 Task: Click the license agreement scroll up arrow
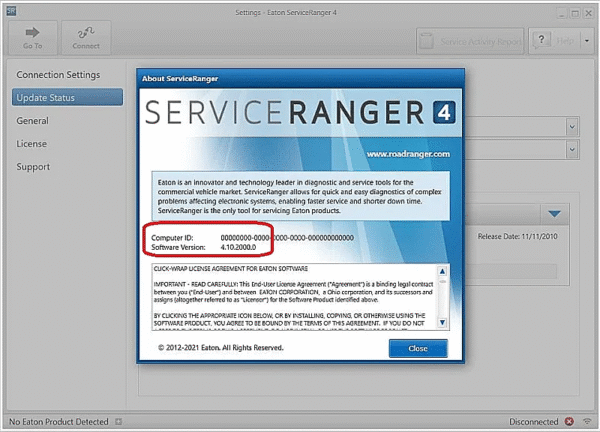[x=442, y=271]
